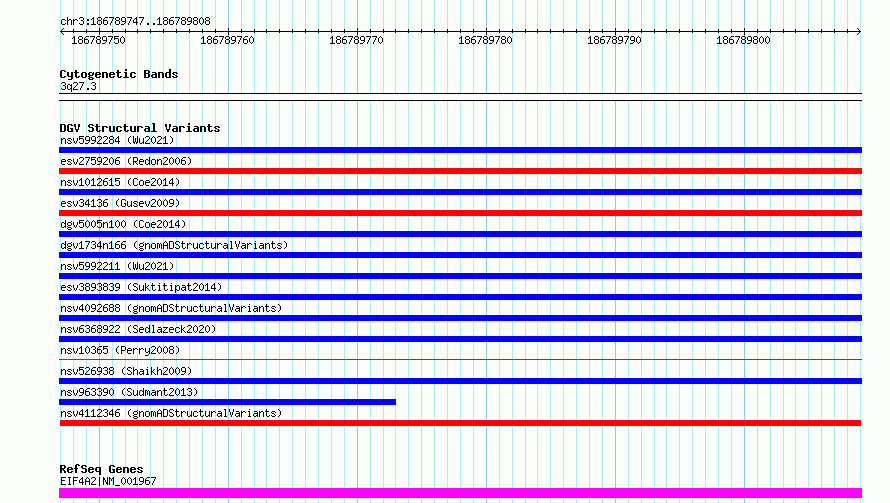
Task: Click ruler position 186789780
Action: 485,40
